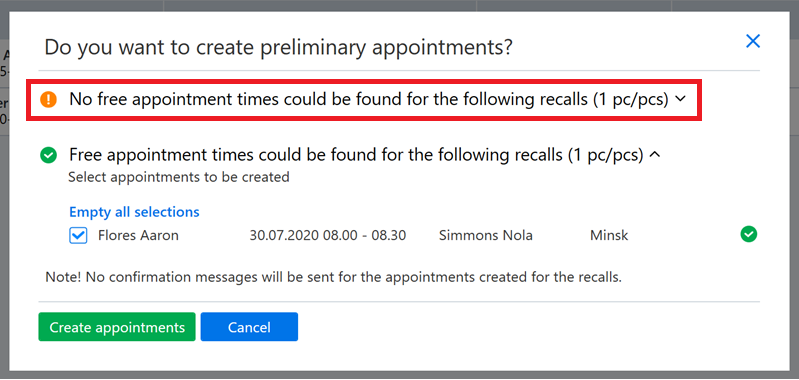Click the note about no confirmation messages

[x=333, y=278]
